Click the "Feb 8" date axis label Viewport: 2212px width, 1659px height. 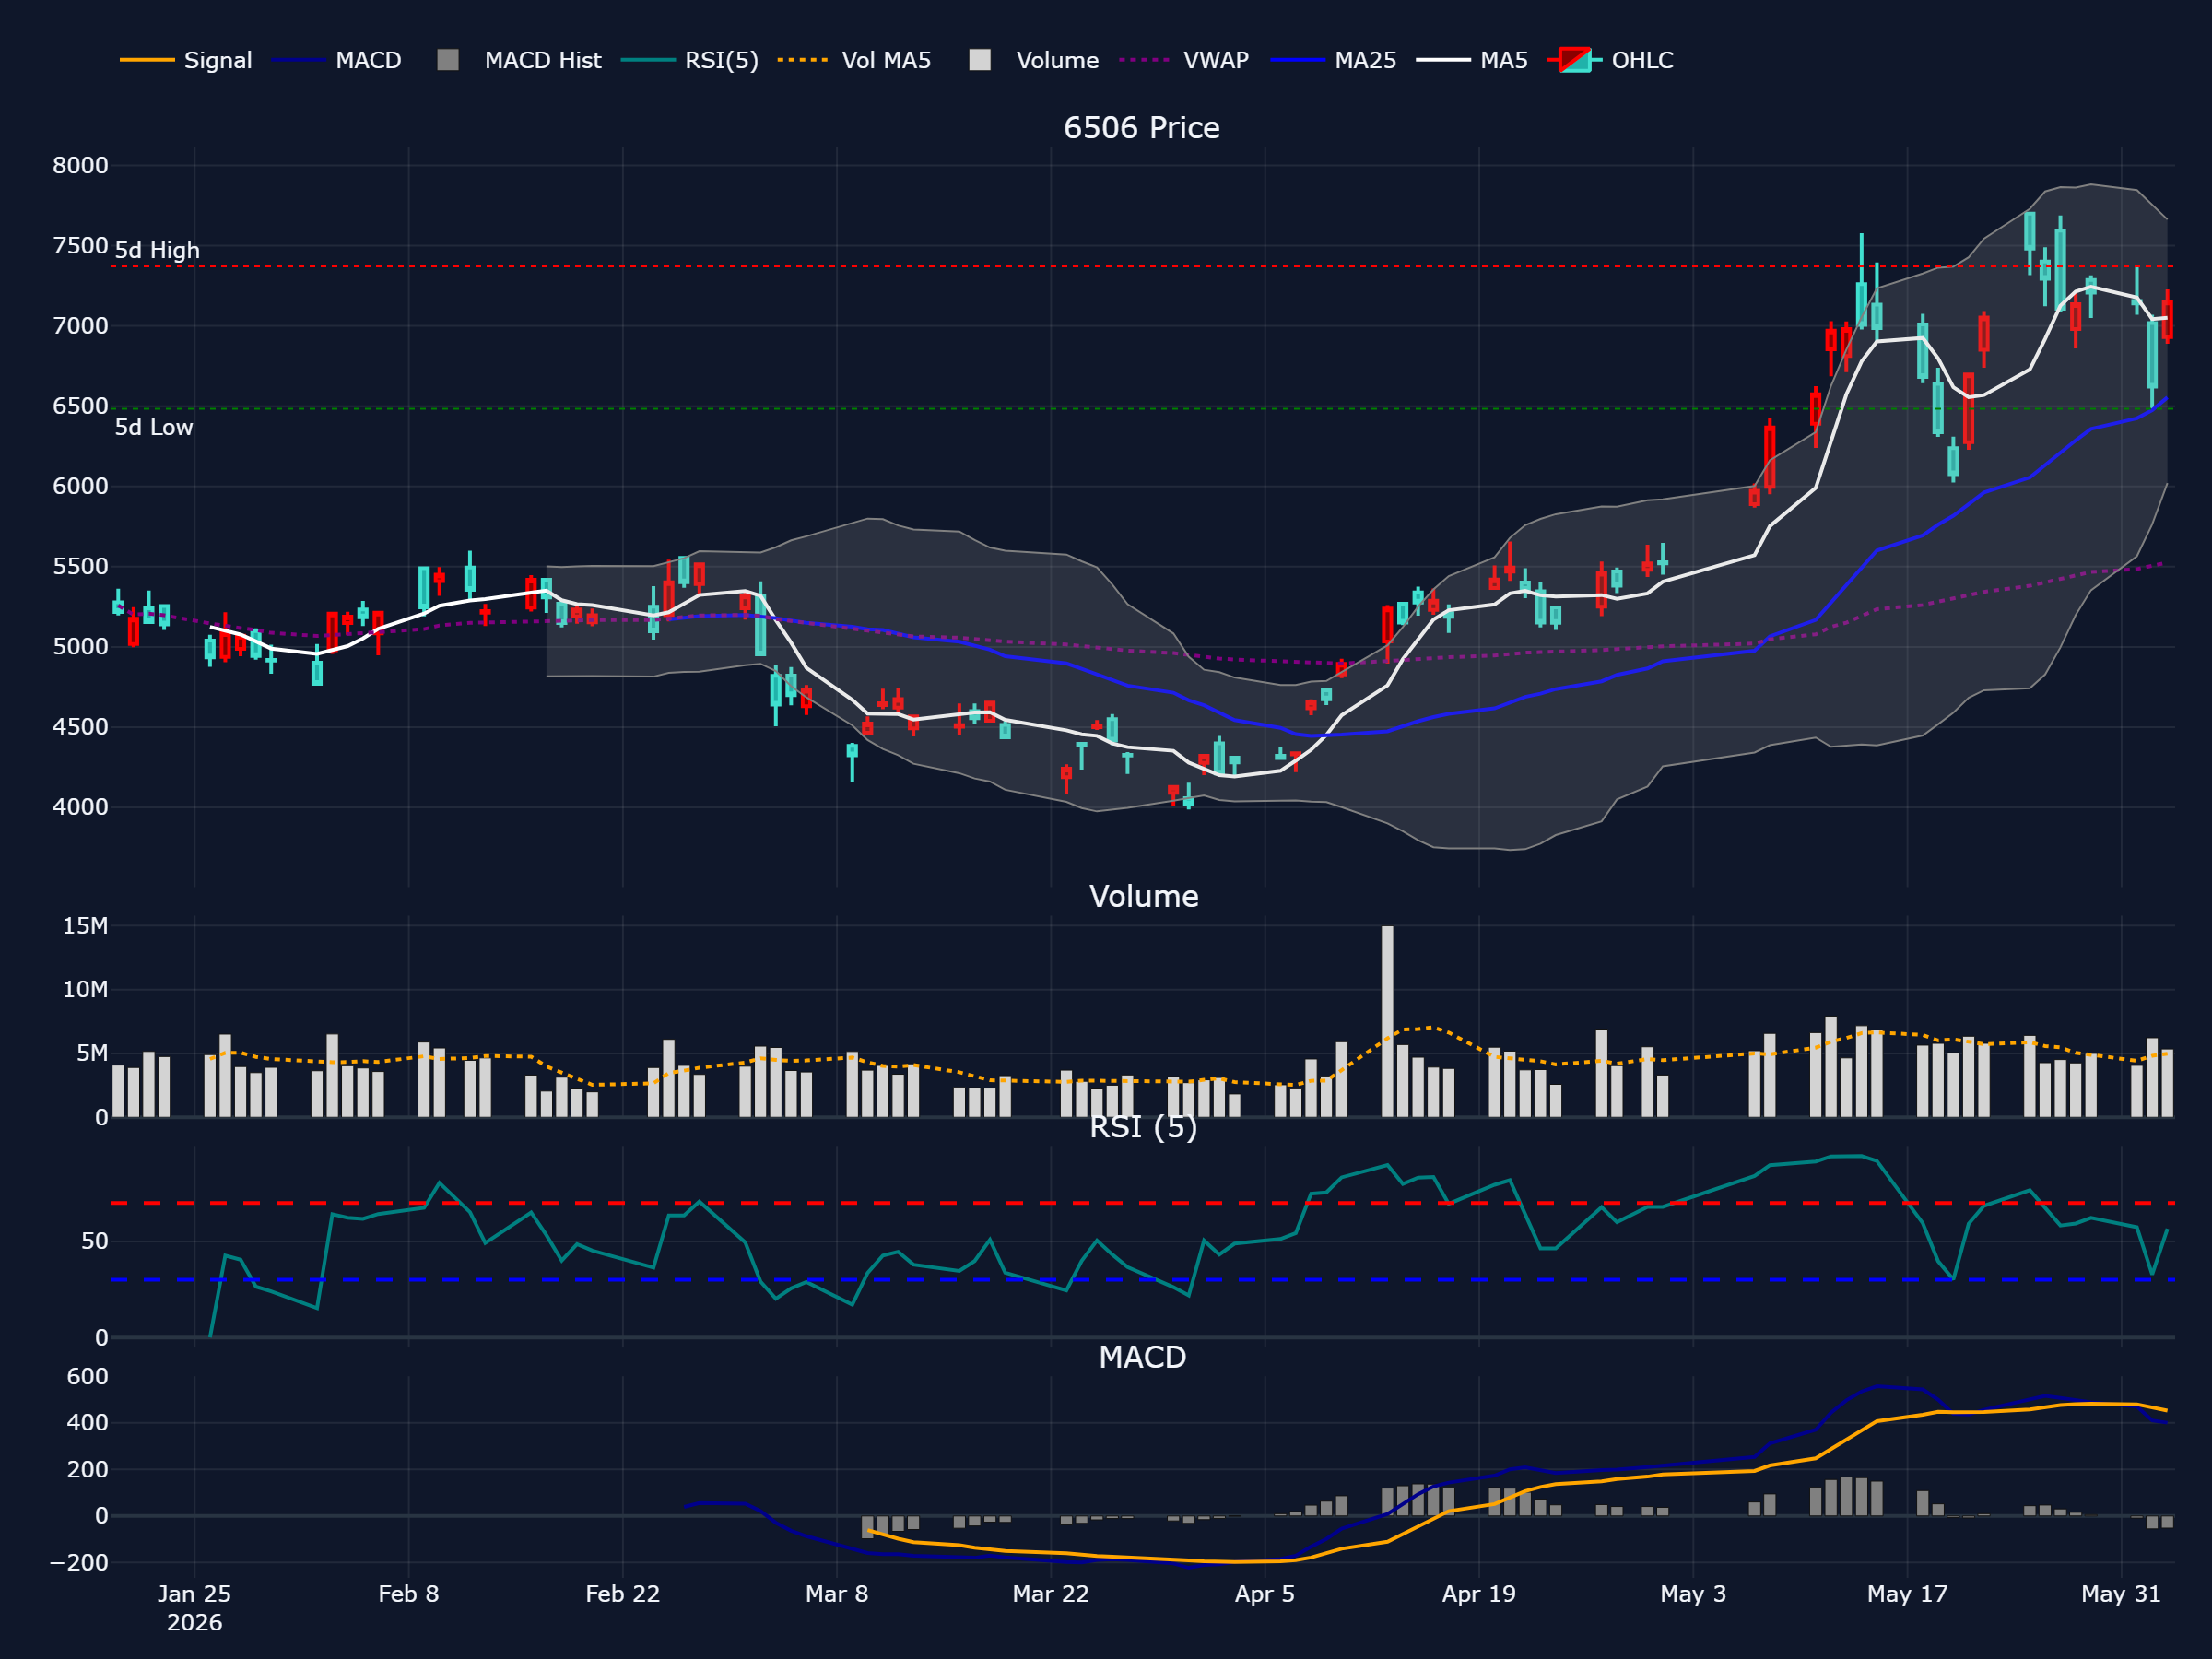point(408,1594)
